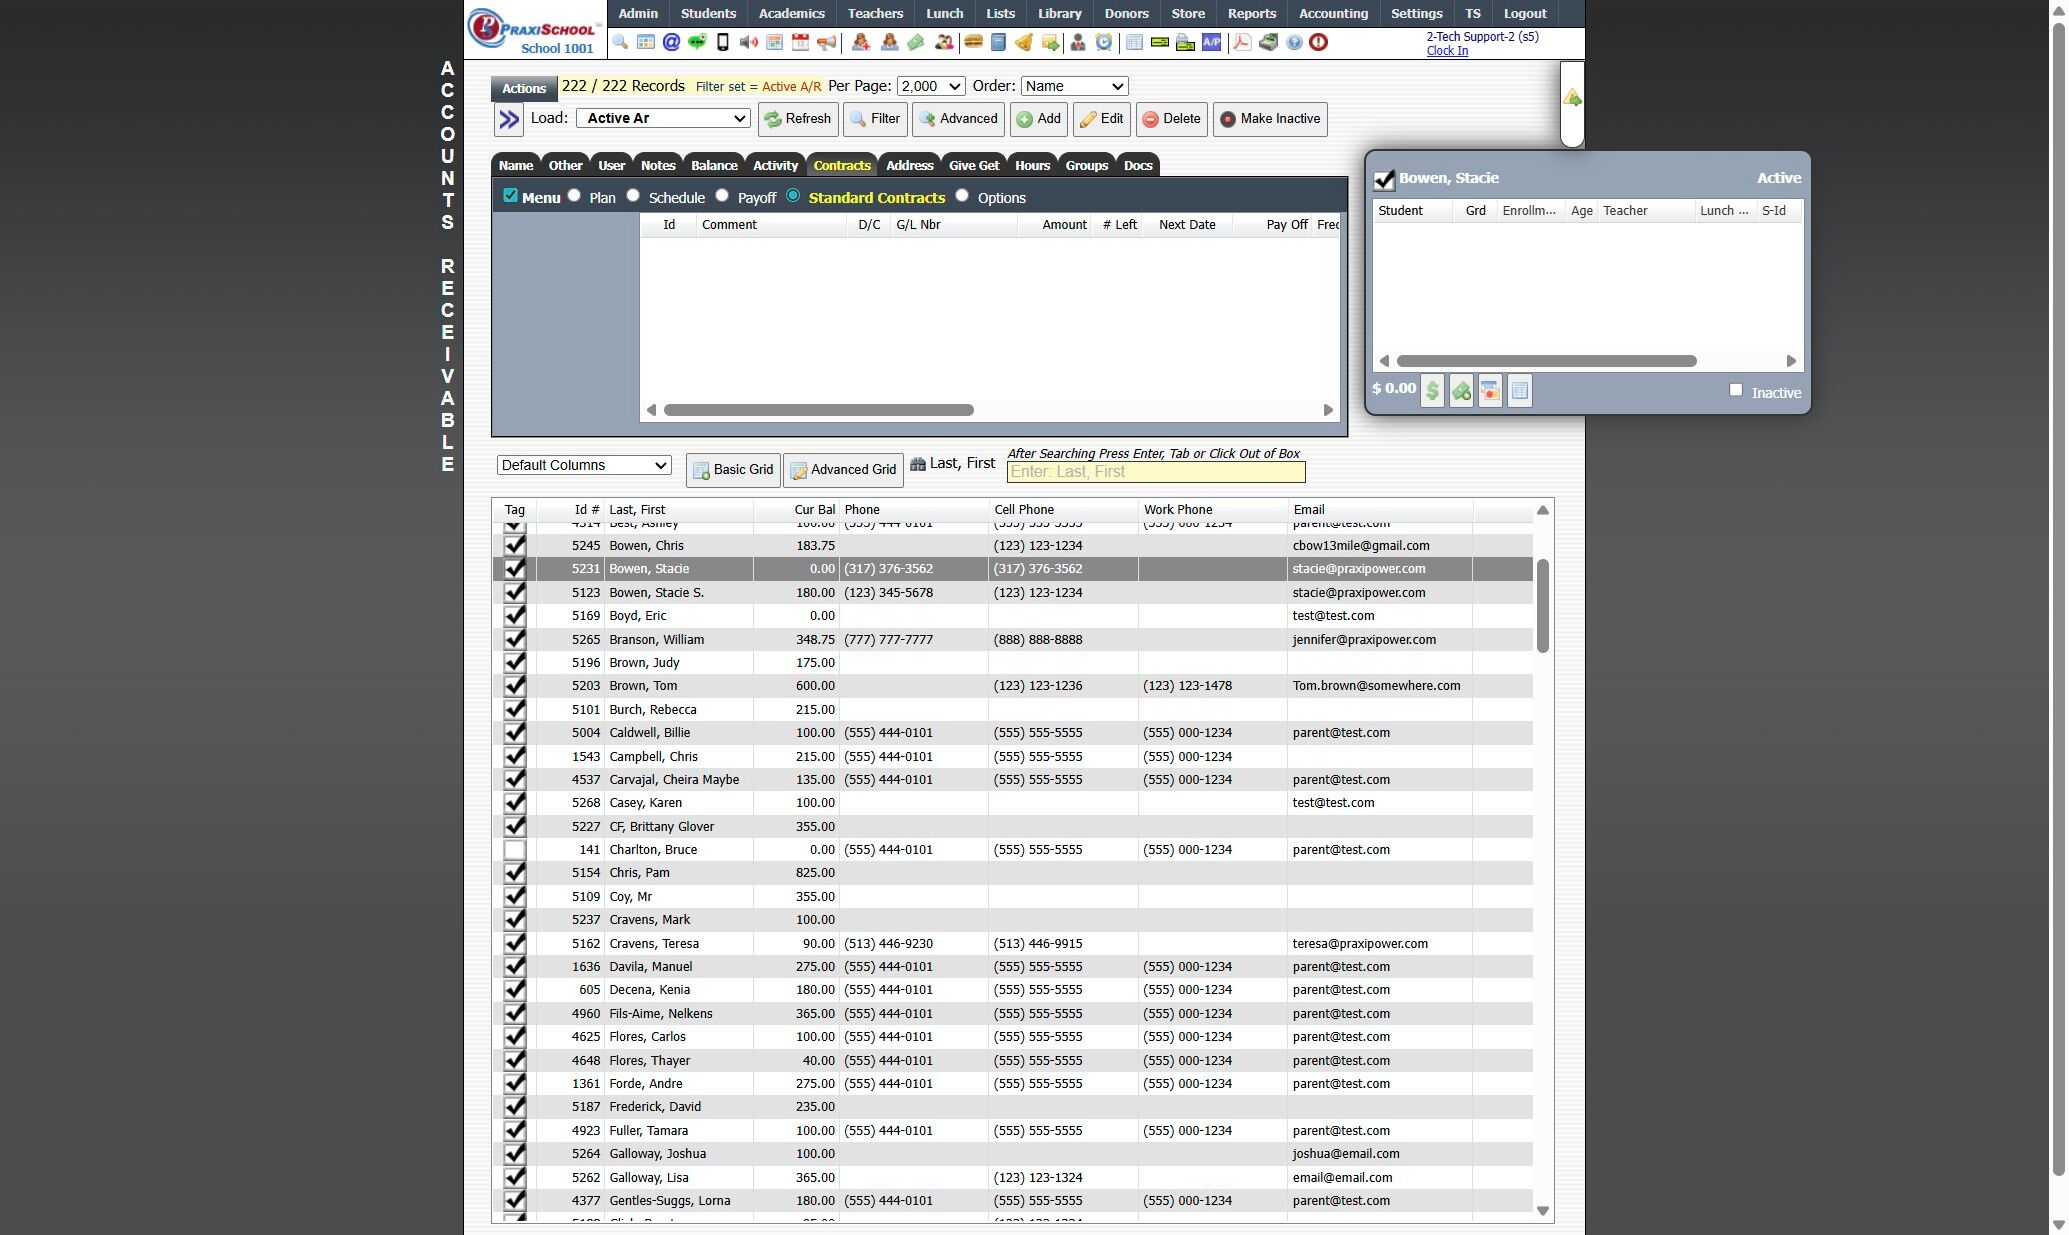2069x1235 pixels.
Task: Open the A/P accounts payable icon
Action: (x=1211, y=42)
